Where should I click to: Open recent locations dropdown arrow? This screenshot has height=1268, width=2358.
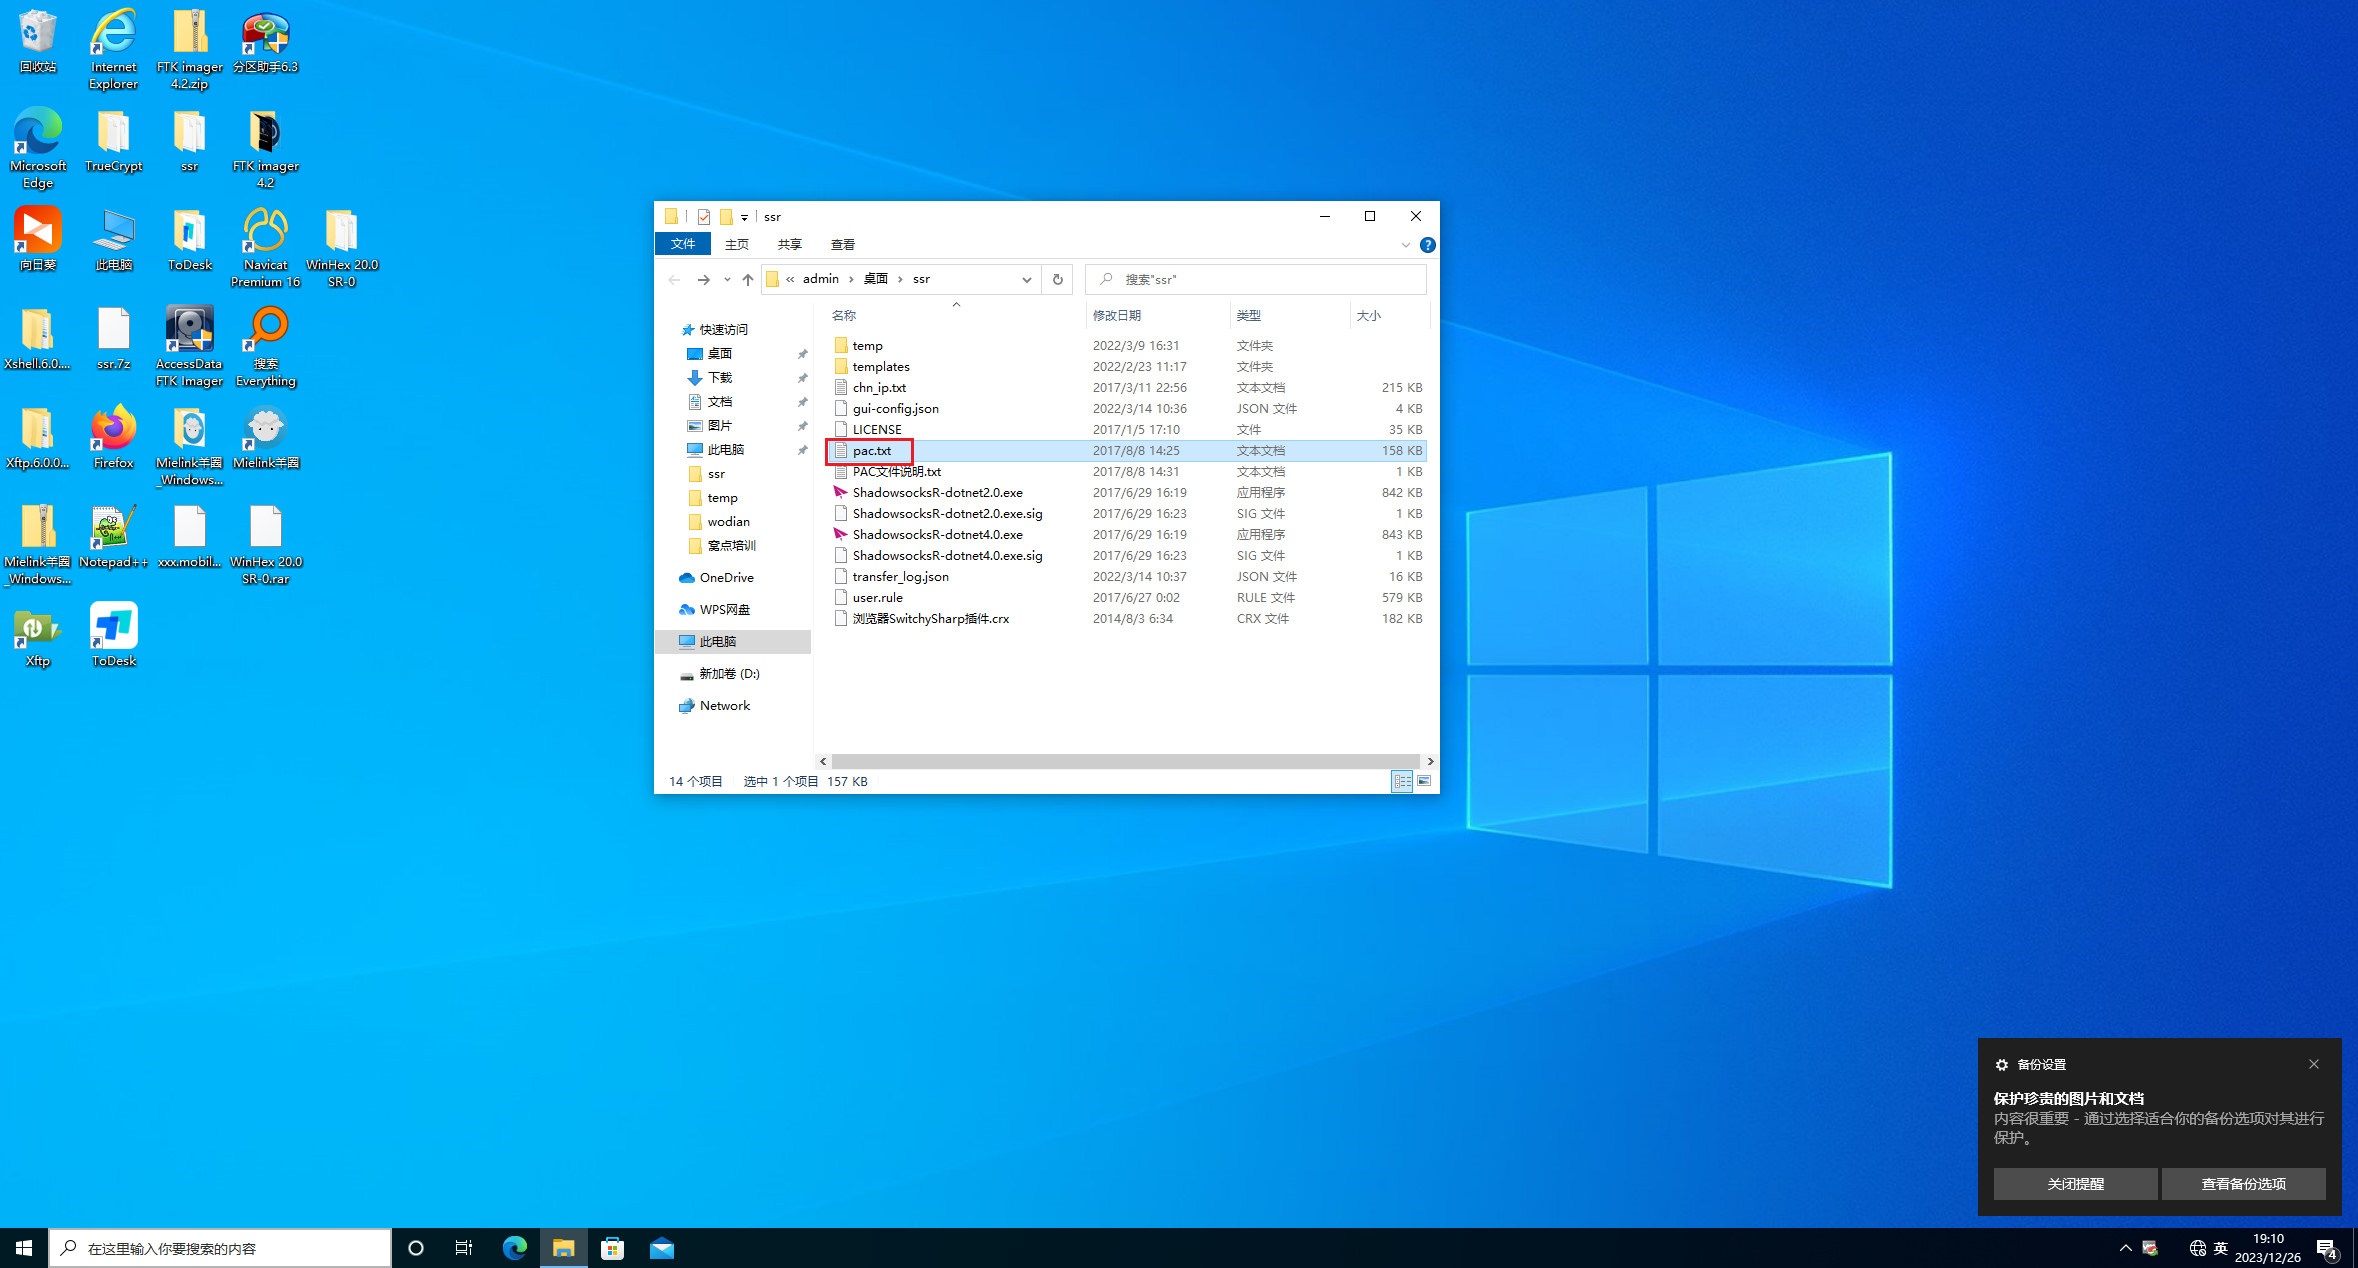[727, 280]
